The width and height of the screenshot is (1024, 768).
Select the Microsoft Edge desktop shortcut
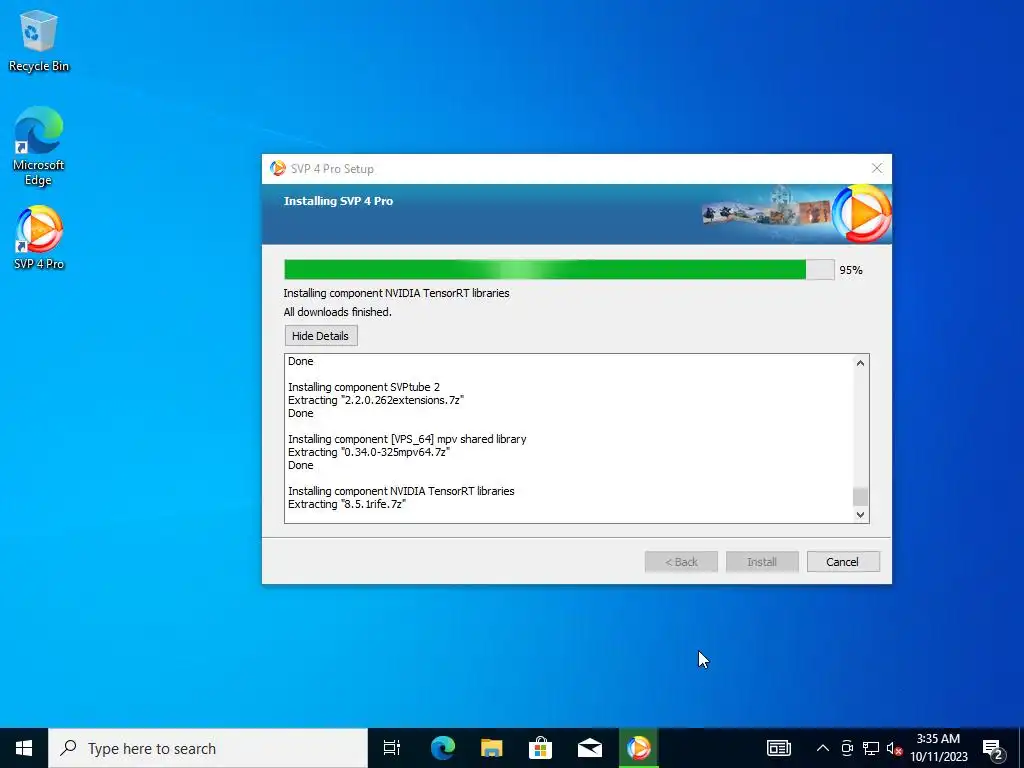coord(39,146)
